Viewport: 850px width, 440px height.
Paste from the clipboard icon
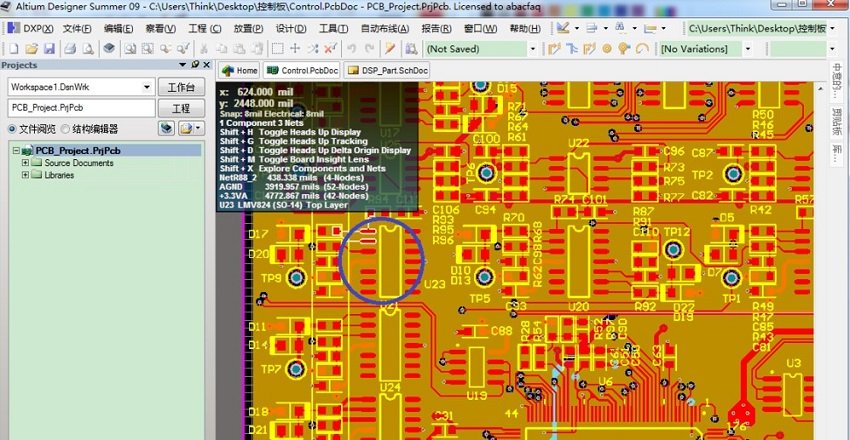240,49
